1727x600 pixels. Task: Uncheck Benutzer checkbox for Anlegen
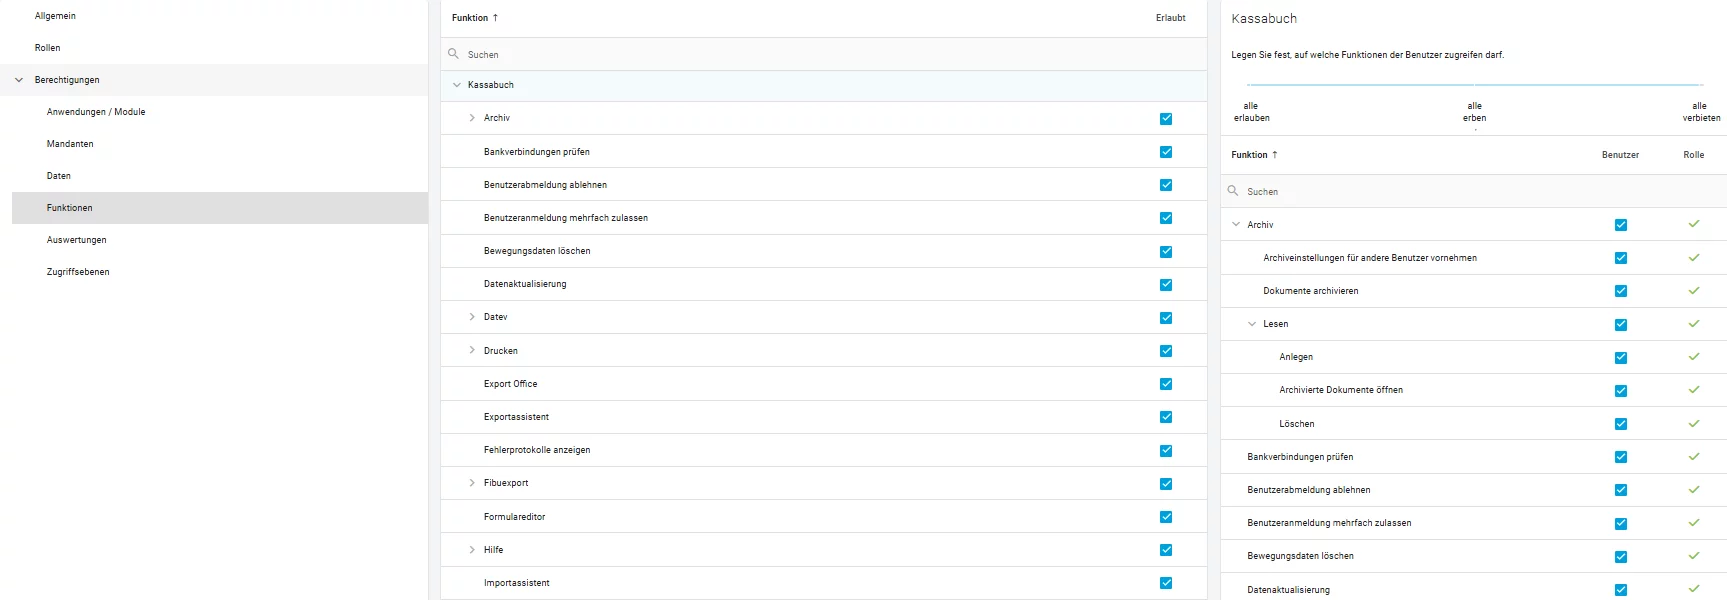(1621, 358)
